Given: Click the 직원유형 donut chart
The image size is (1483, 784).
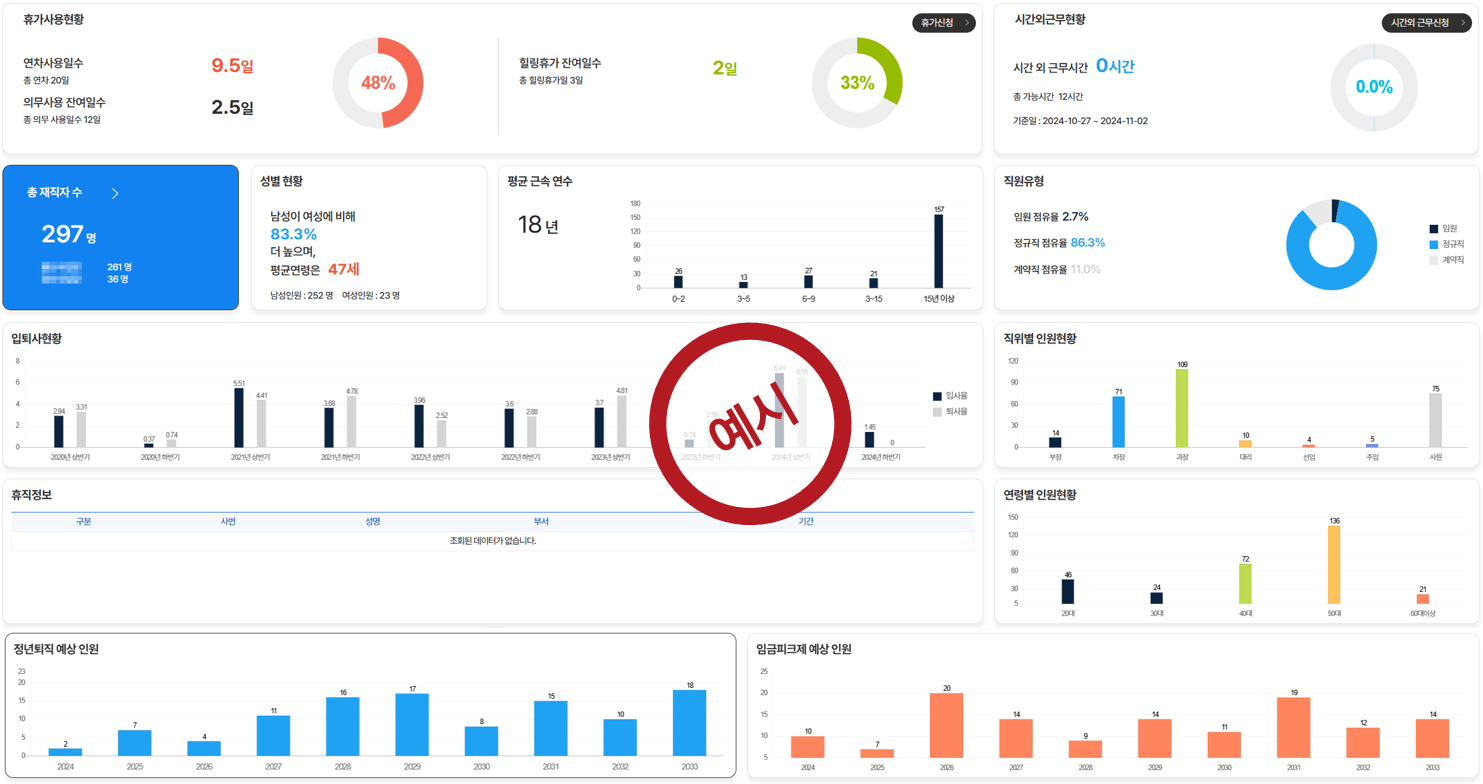Looking at the screenshot, I should pos(1331,245).
